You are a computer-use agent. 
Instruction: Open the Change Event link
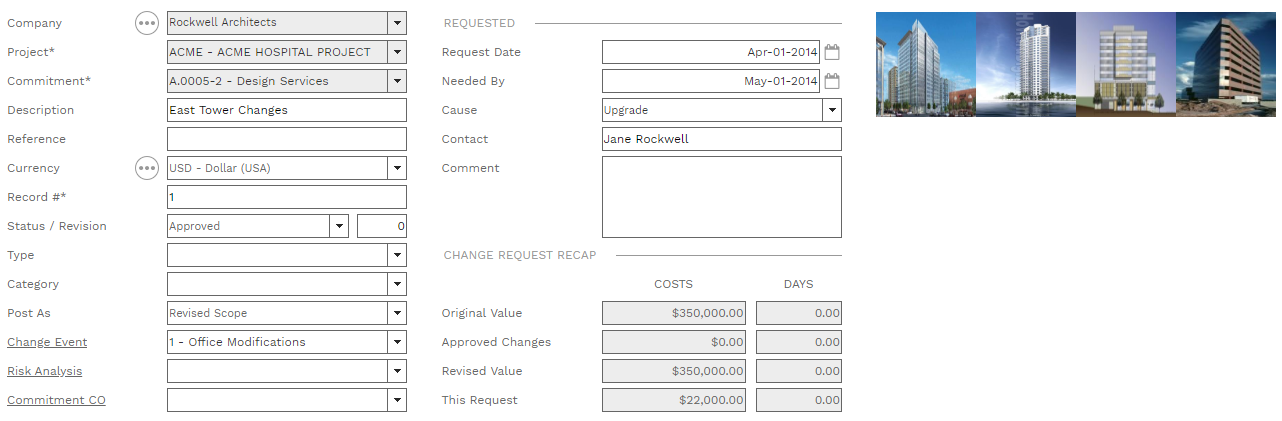pyautogui.click(x=47, y=342)
